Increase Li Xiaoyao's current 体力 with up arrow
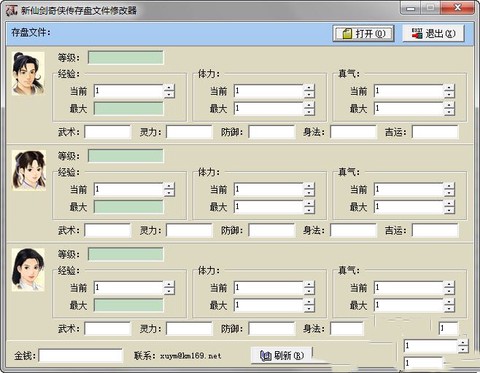 coord(309,88)
